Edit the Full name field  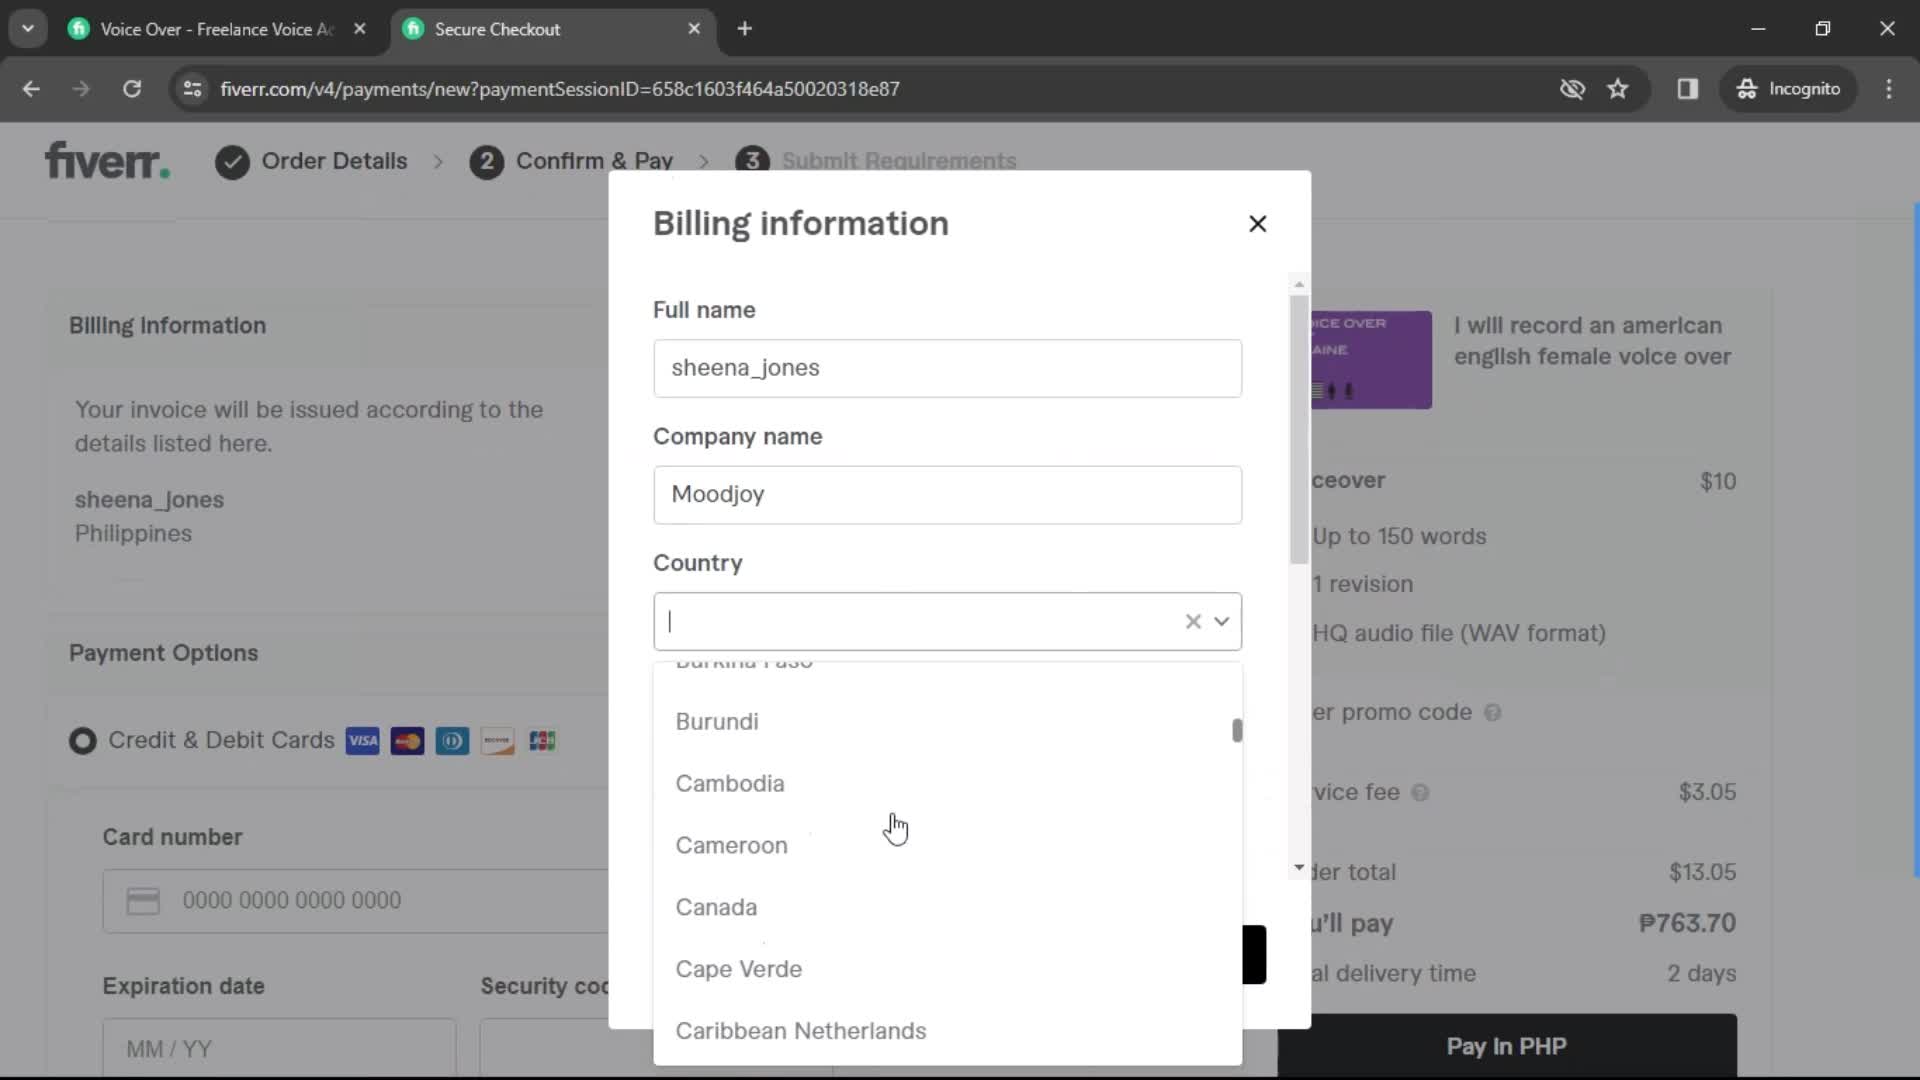click(947, 368)
